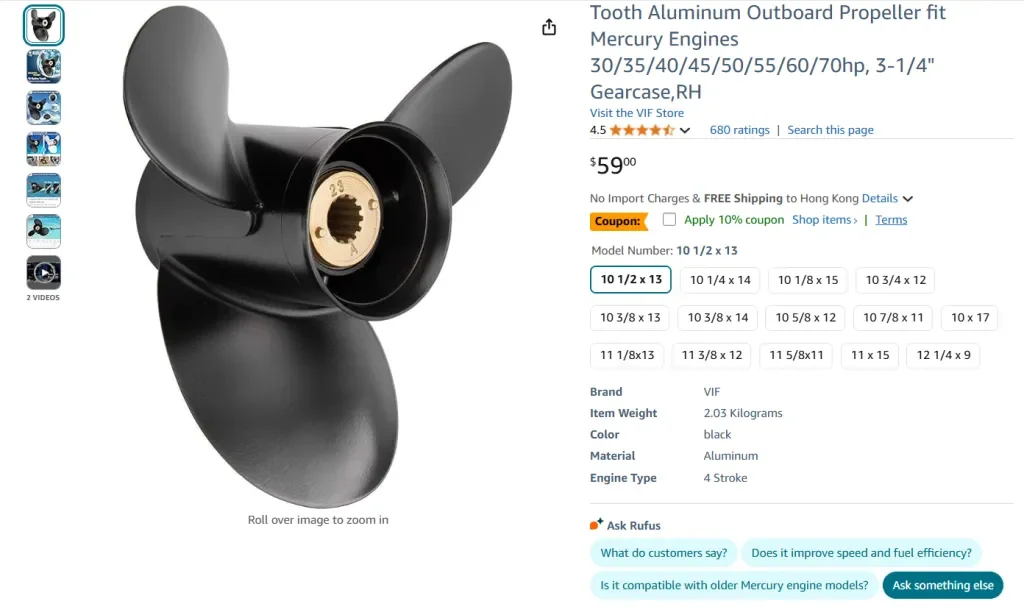
Task: Click the Search this page link
Action: [830, 129]
